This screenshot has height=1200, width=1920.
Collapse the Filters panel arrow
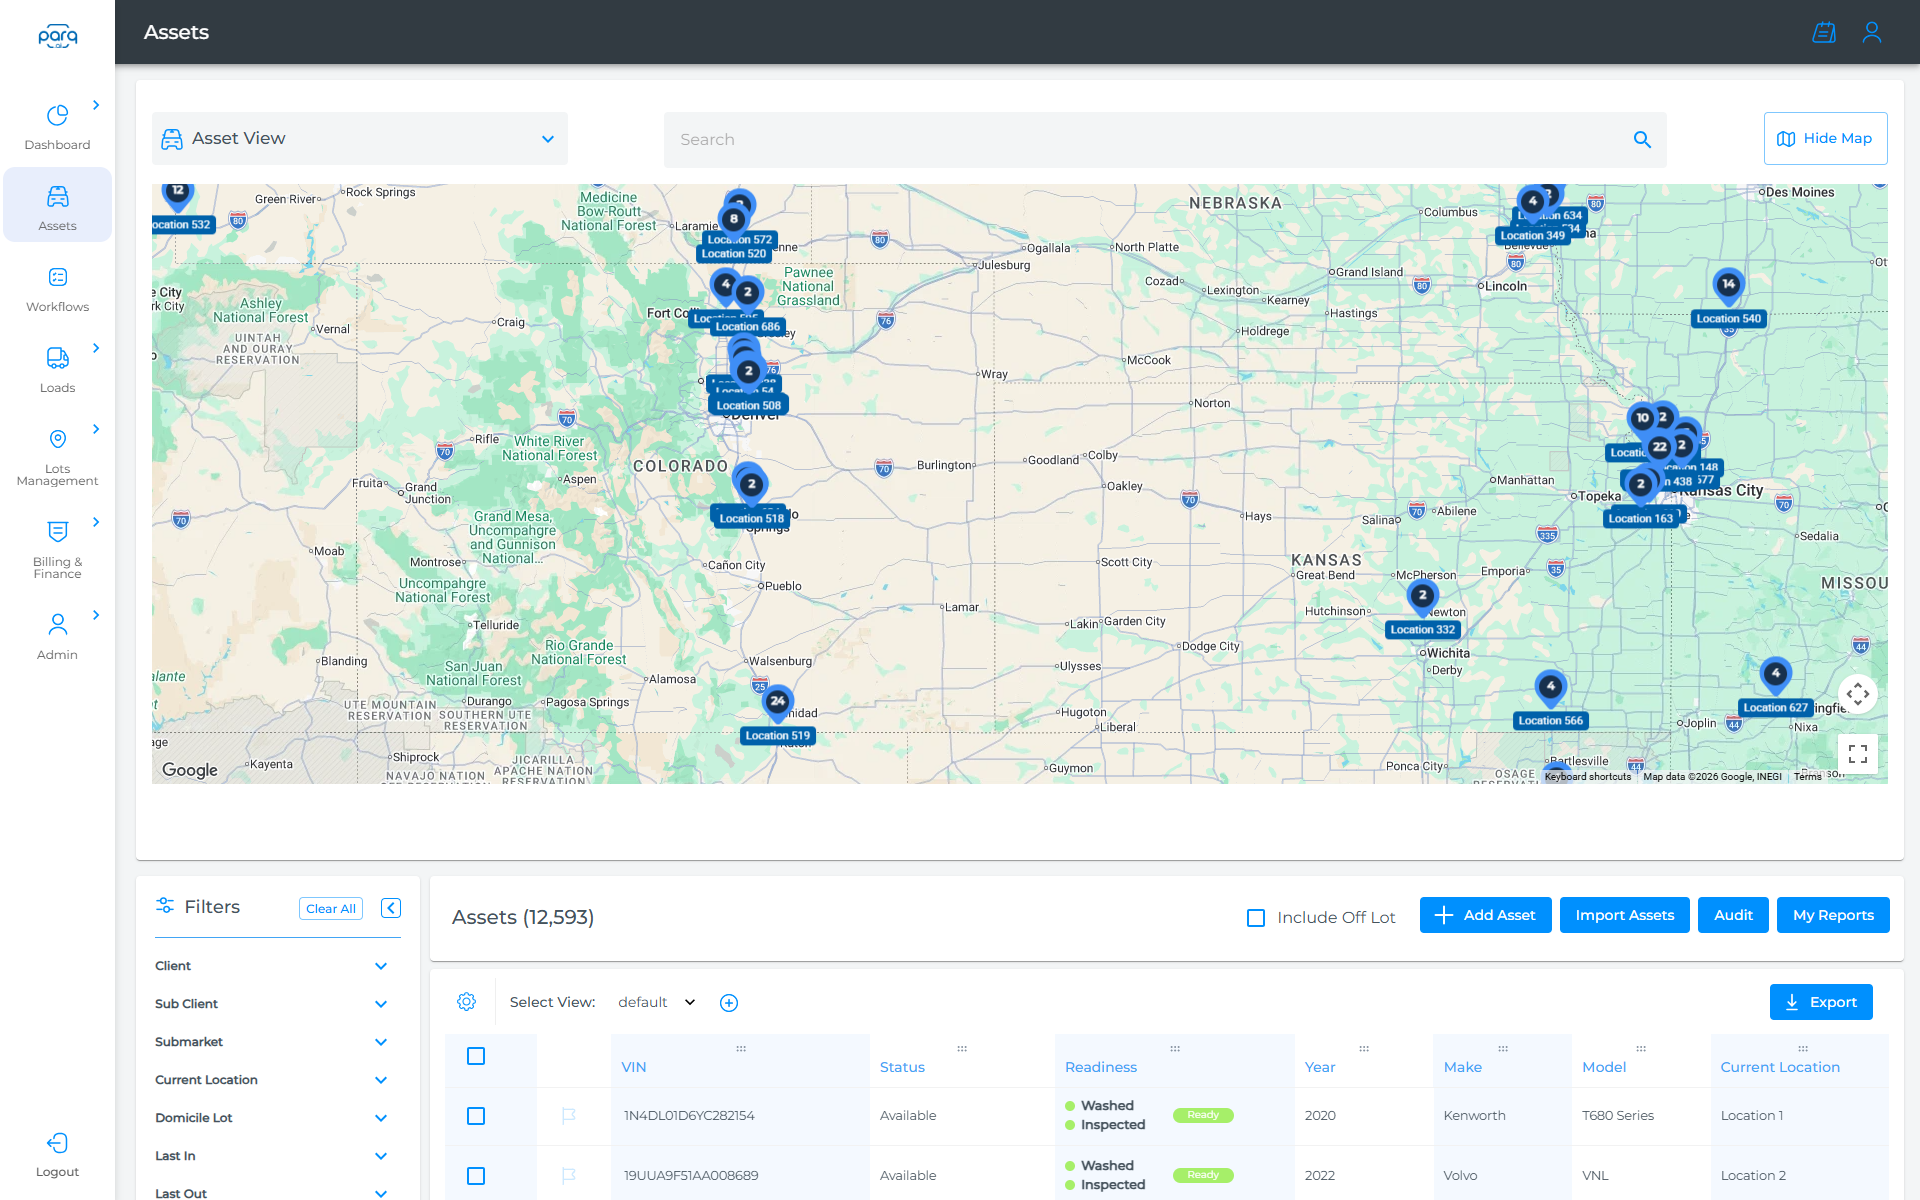coord(391,908)
